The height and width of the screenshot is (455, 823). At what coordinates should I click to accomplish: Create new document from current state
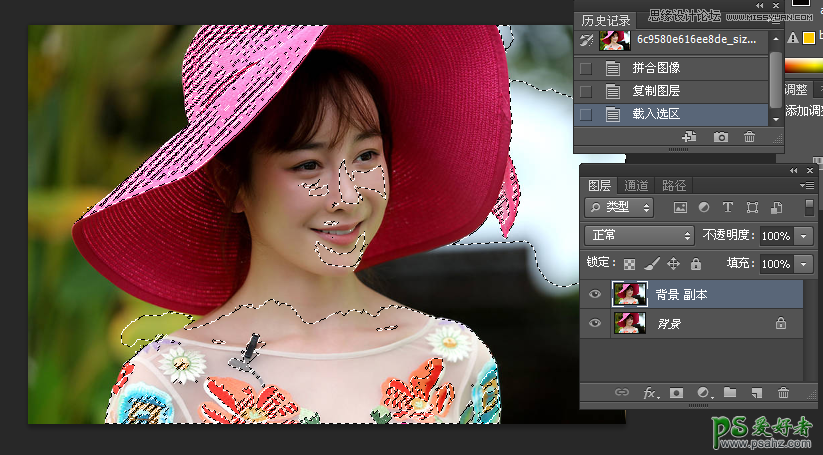point(689,137)
